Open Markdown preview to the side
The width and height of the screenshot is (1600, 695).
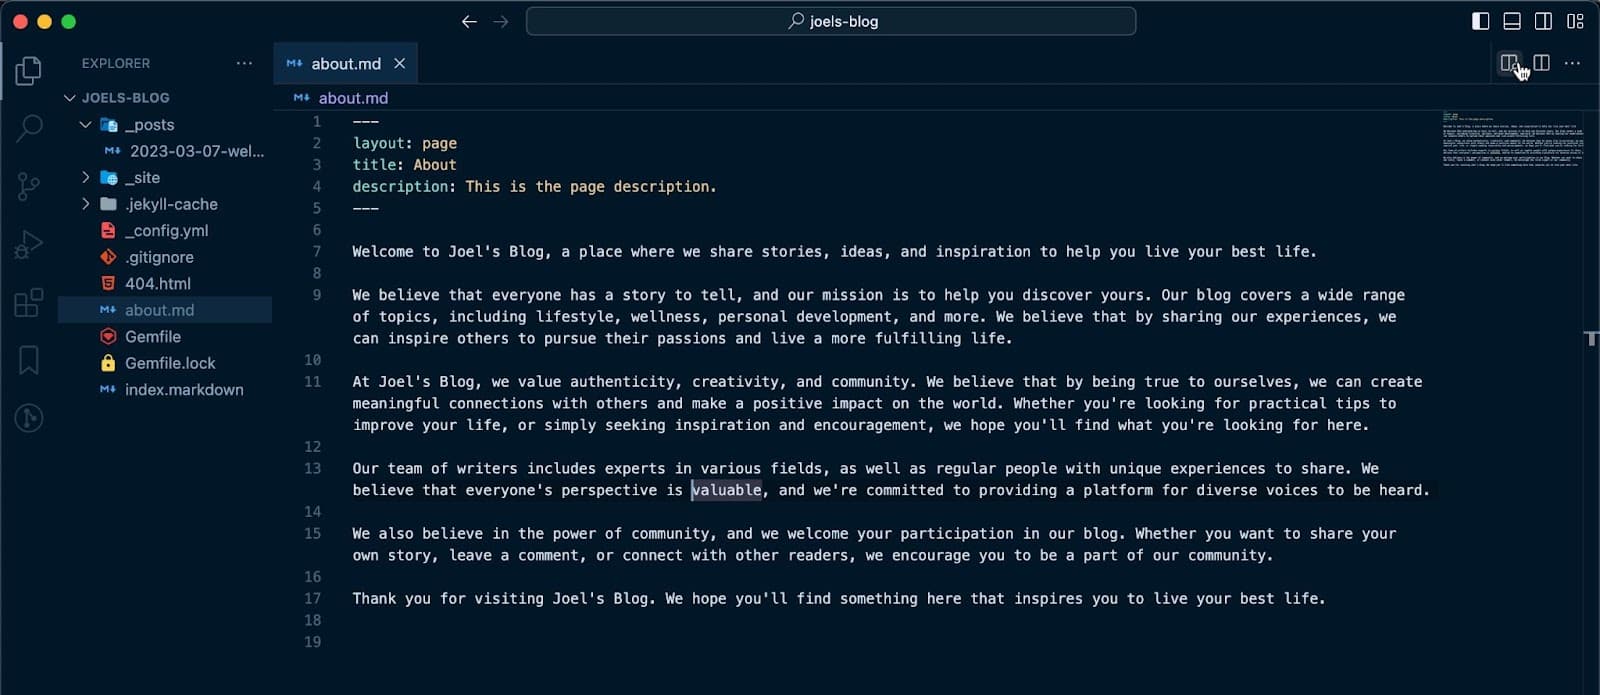(x=1509, y=63)
